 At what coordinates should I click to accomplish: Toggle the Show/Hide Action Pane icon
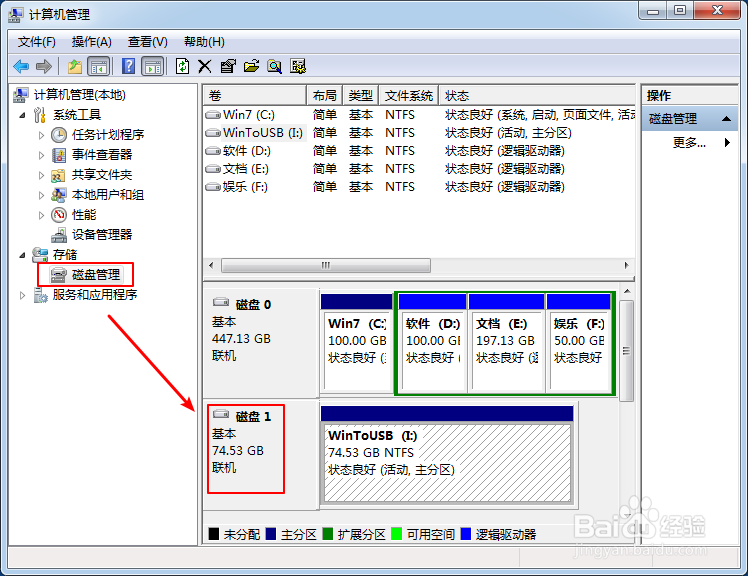click(153, 66)
